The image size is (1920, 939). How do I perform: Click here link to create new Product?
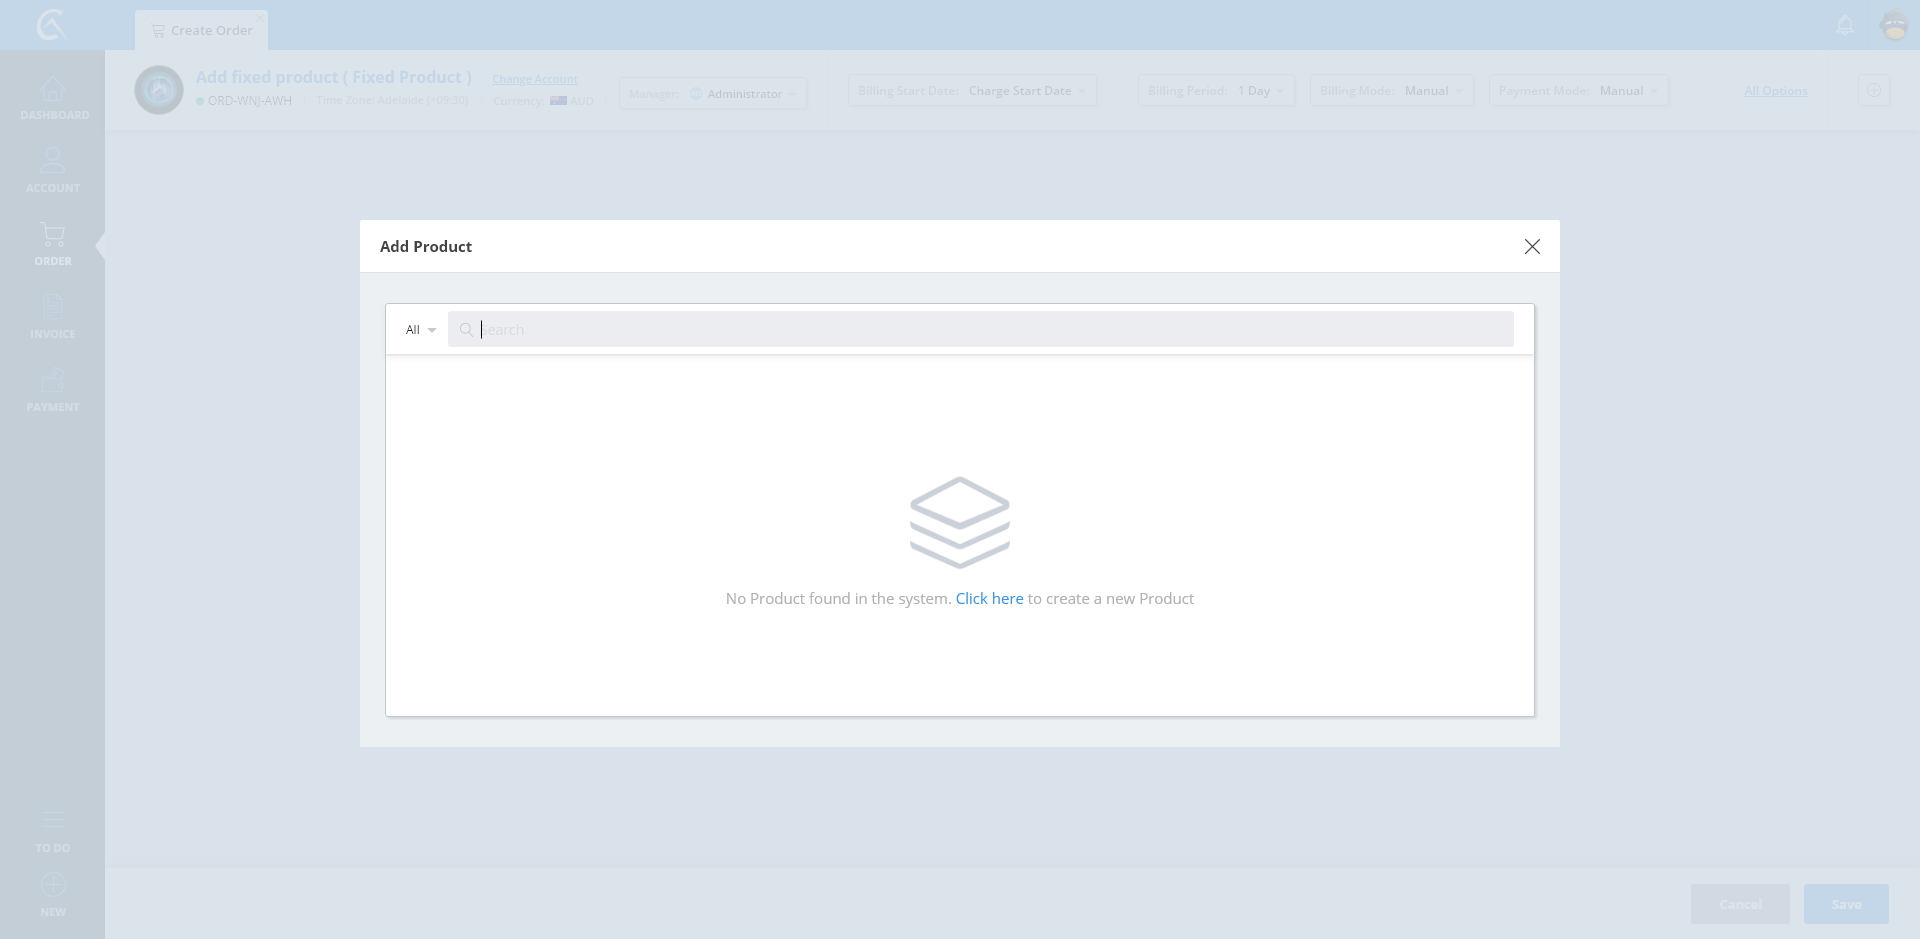989,599
